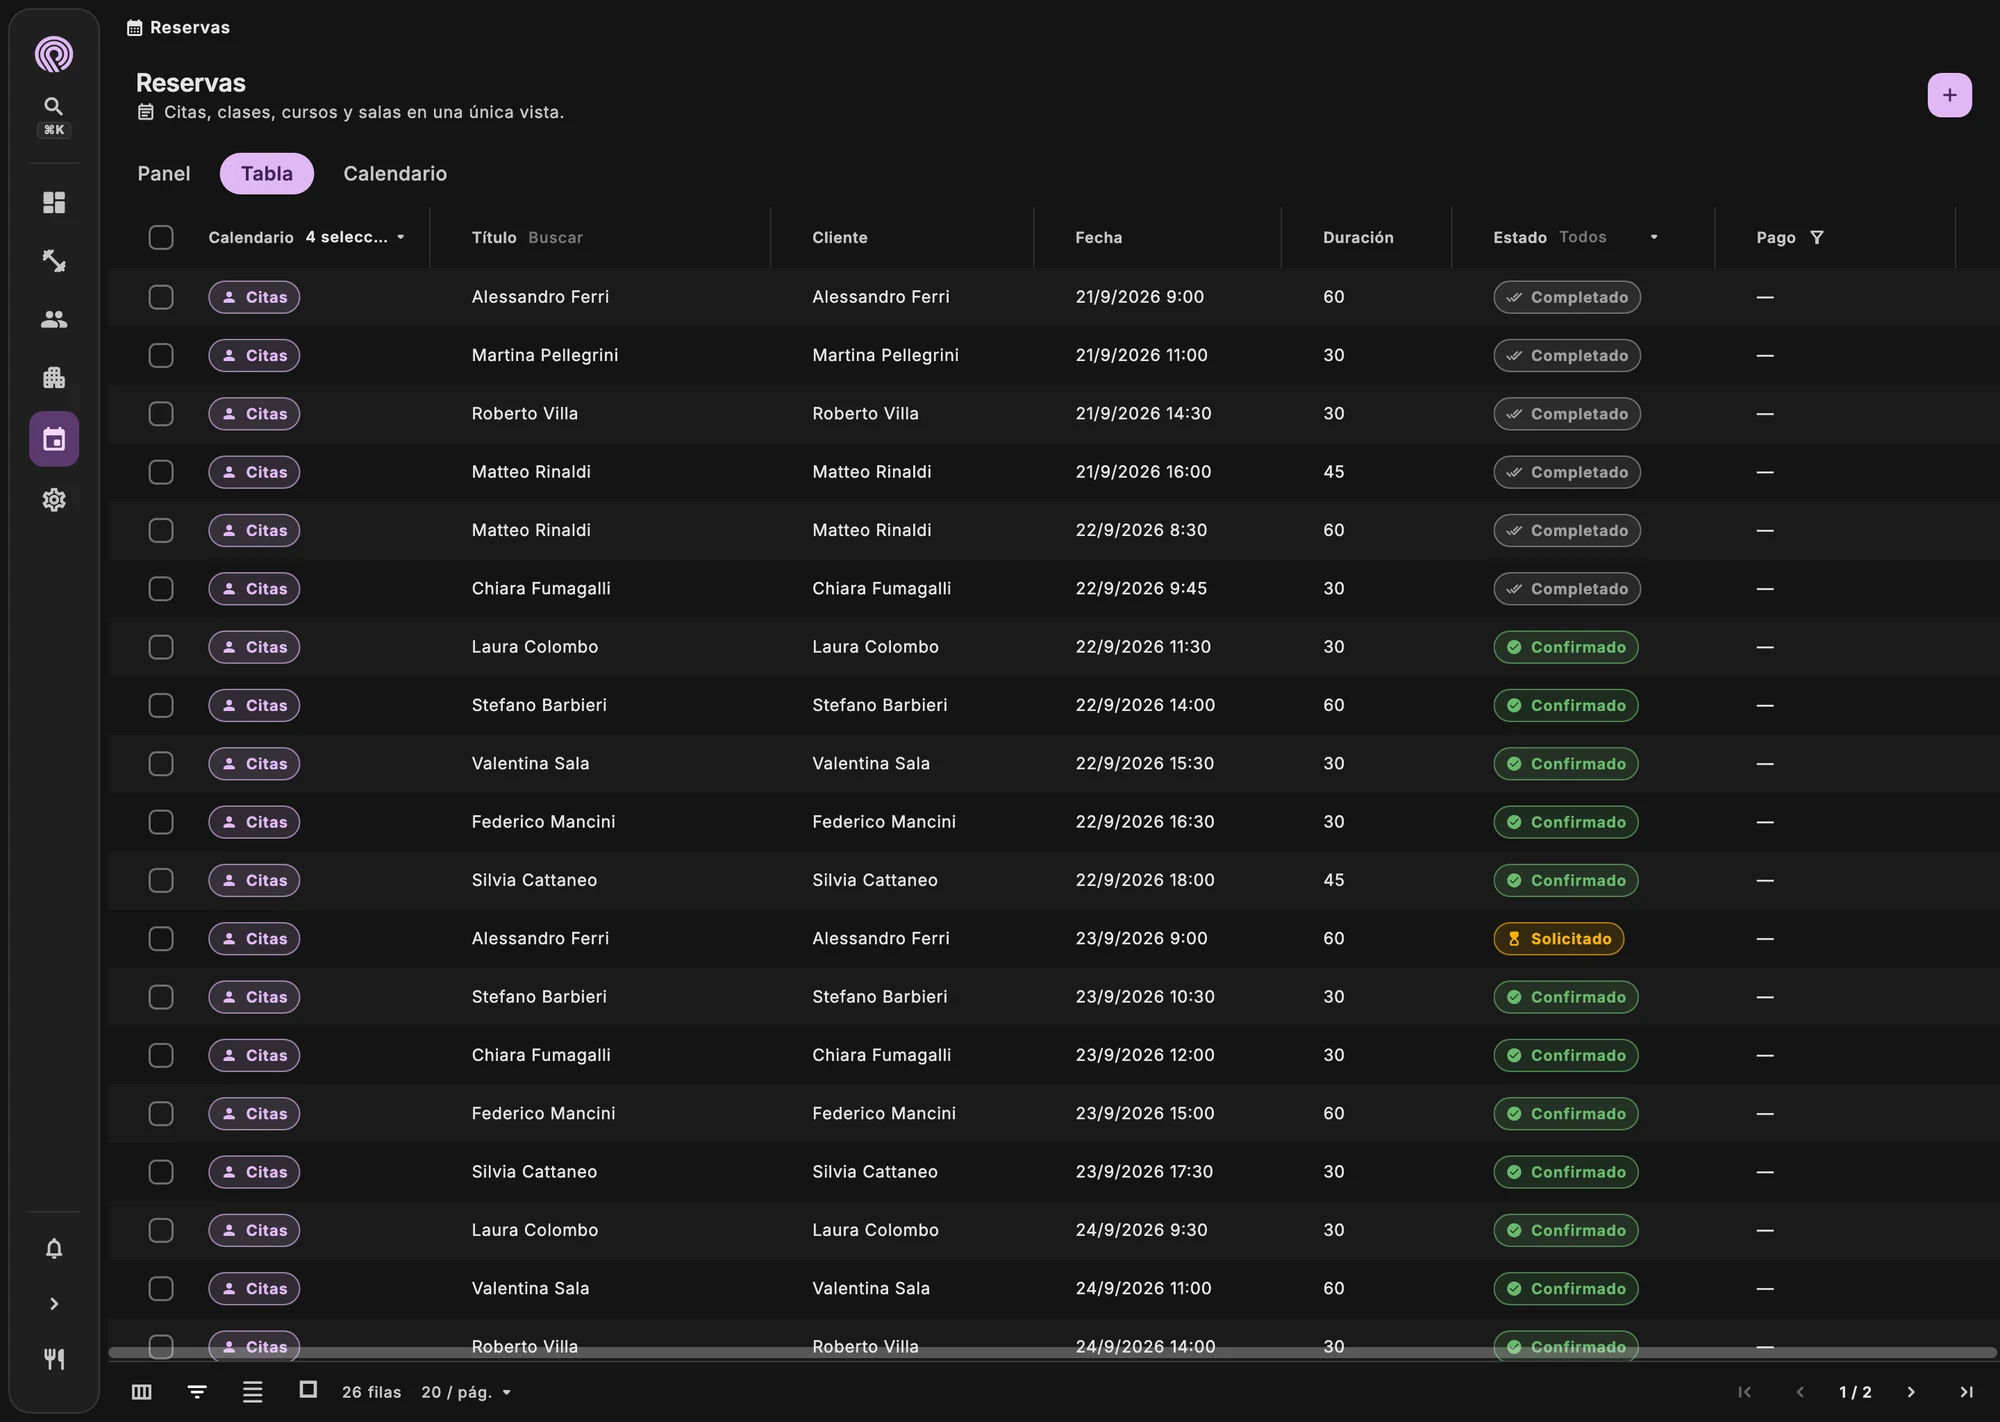Open the search icon in sidebar
The width and height of the screenshot is (2000, 1422).
point(54,106)
